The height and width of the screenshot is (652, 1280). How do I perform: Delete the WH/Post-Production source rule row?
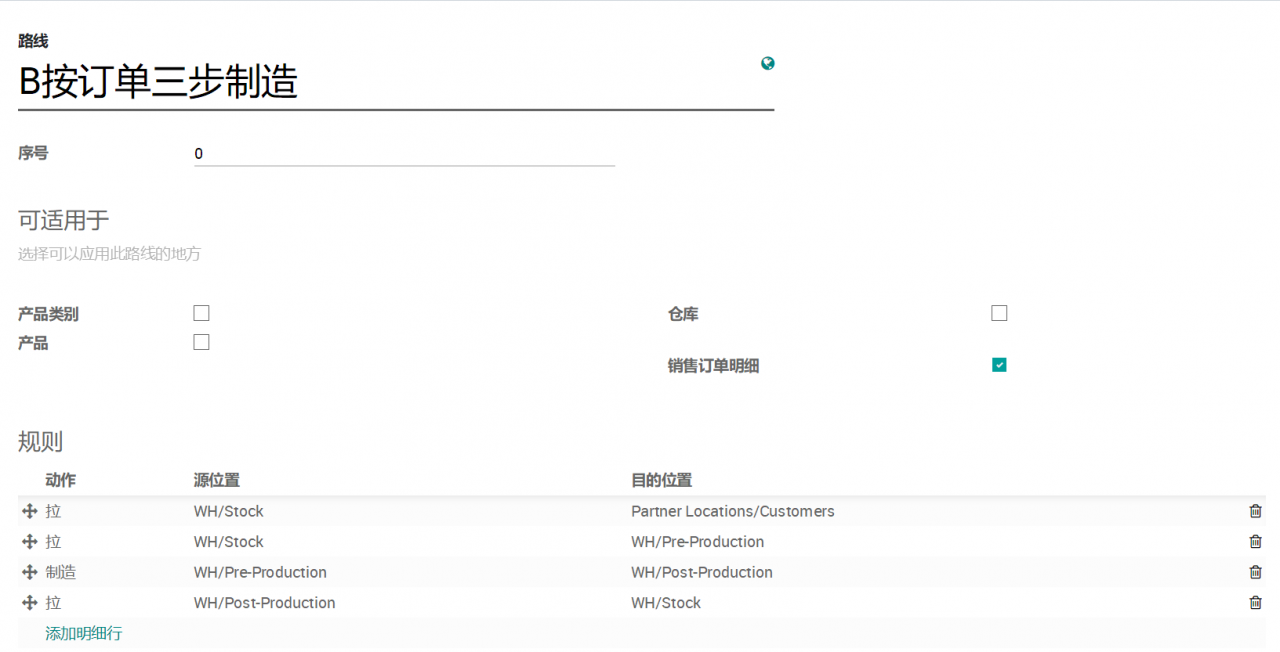click(x=1255, y=603)
